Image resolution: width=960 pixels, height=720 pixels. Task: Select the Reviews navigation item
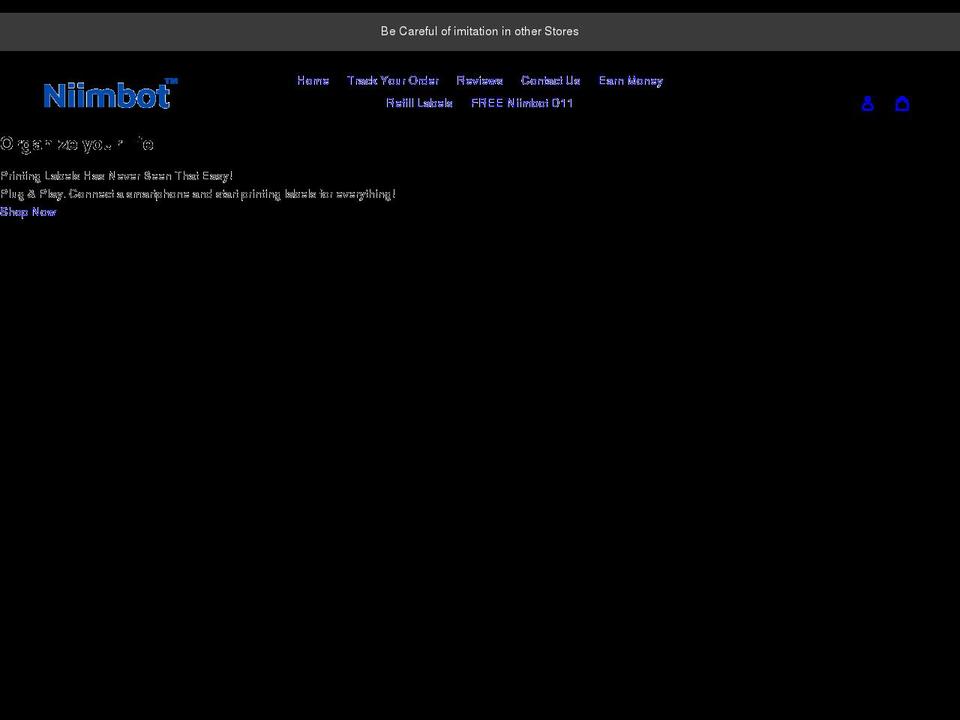(480, 80)
